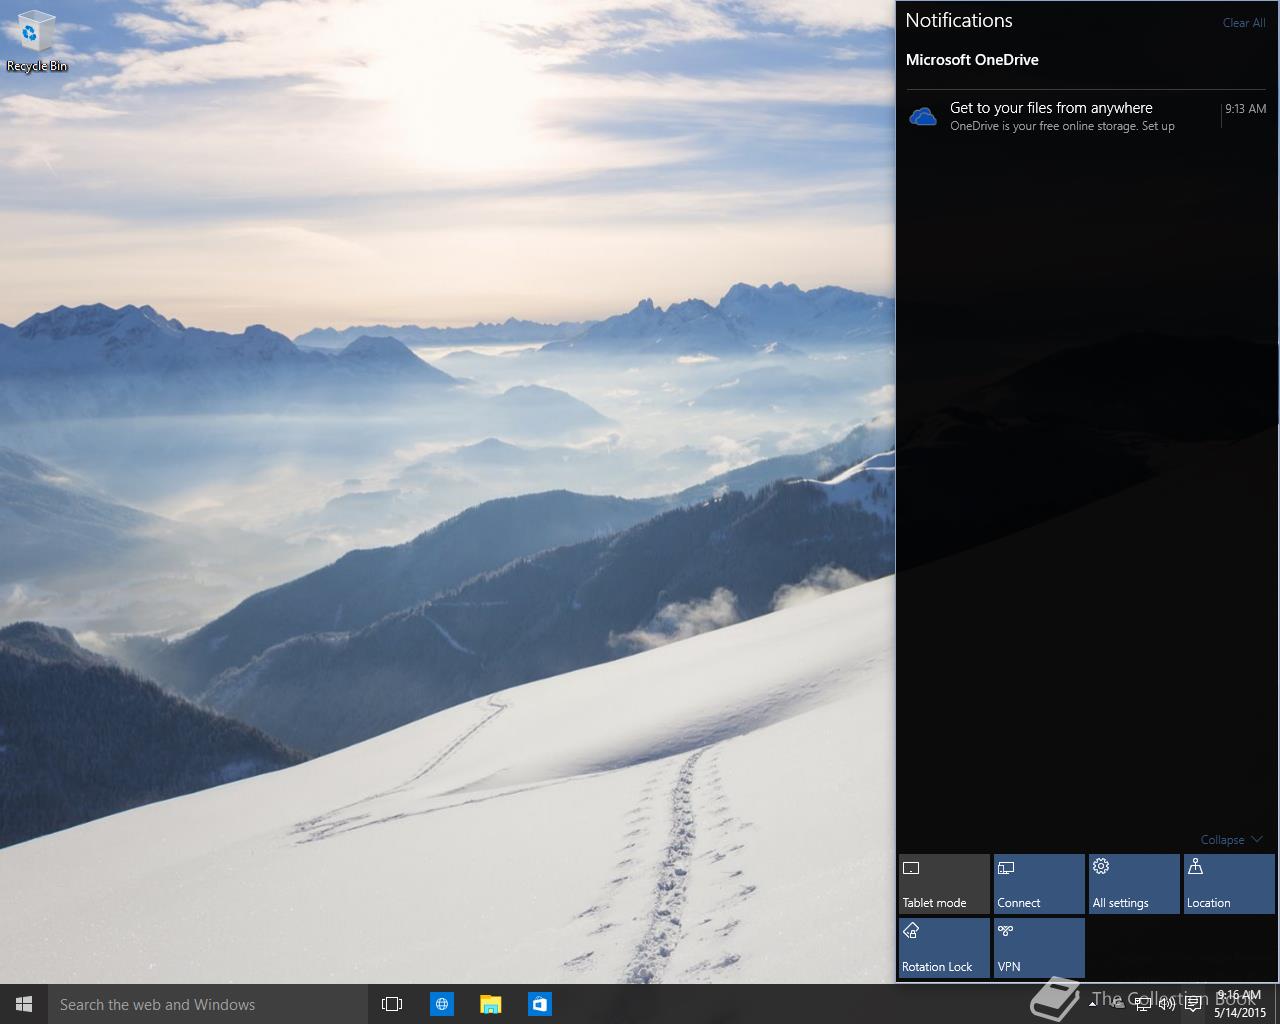Click the Action Center notification tray icon
Image resolution: width=1280 pixels, height=1024 pixels.
[x=1193, y=1003]
